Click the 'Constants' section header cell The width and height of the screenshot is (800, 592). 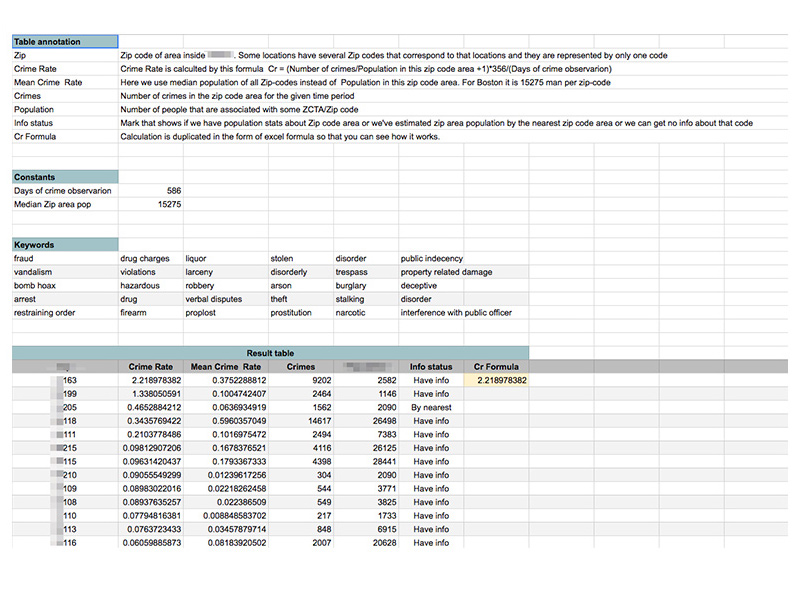point(64,177)
